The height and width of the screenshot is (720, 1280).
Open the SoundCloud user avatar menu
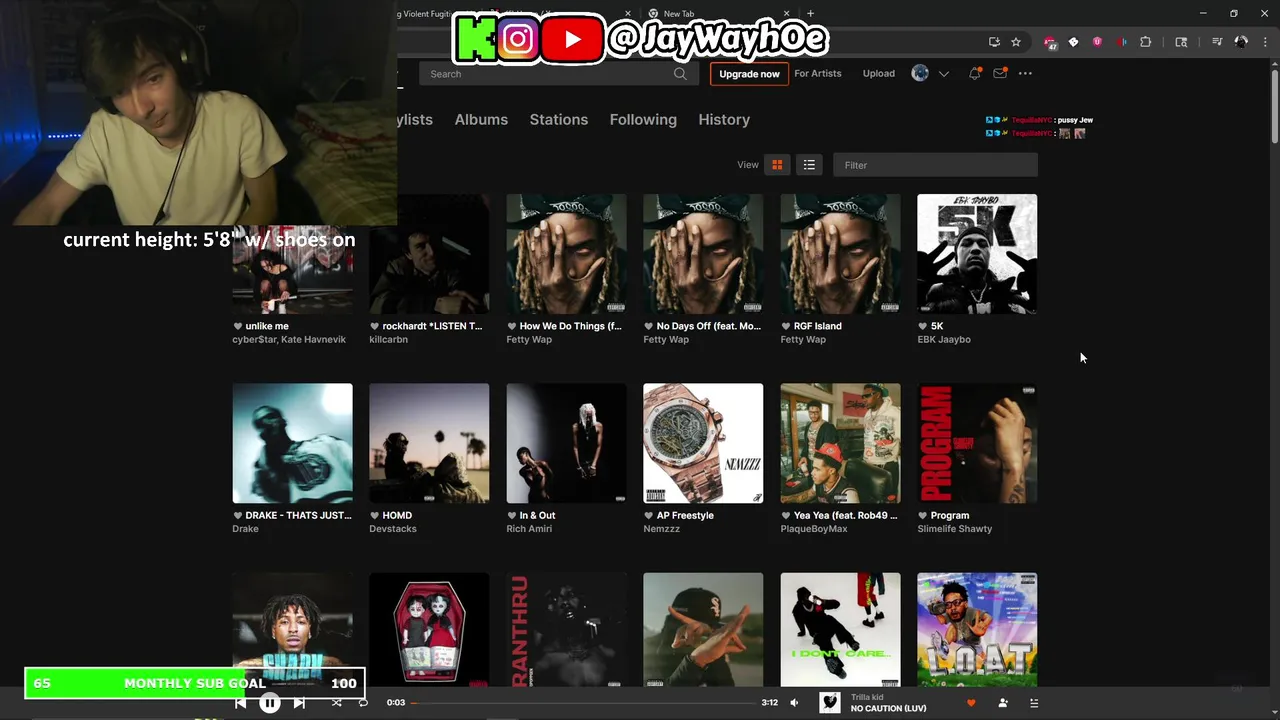(920, 73)
